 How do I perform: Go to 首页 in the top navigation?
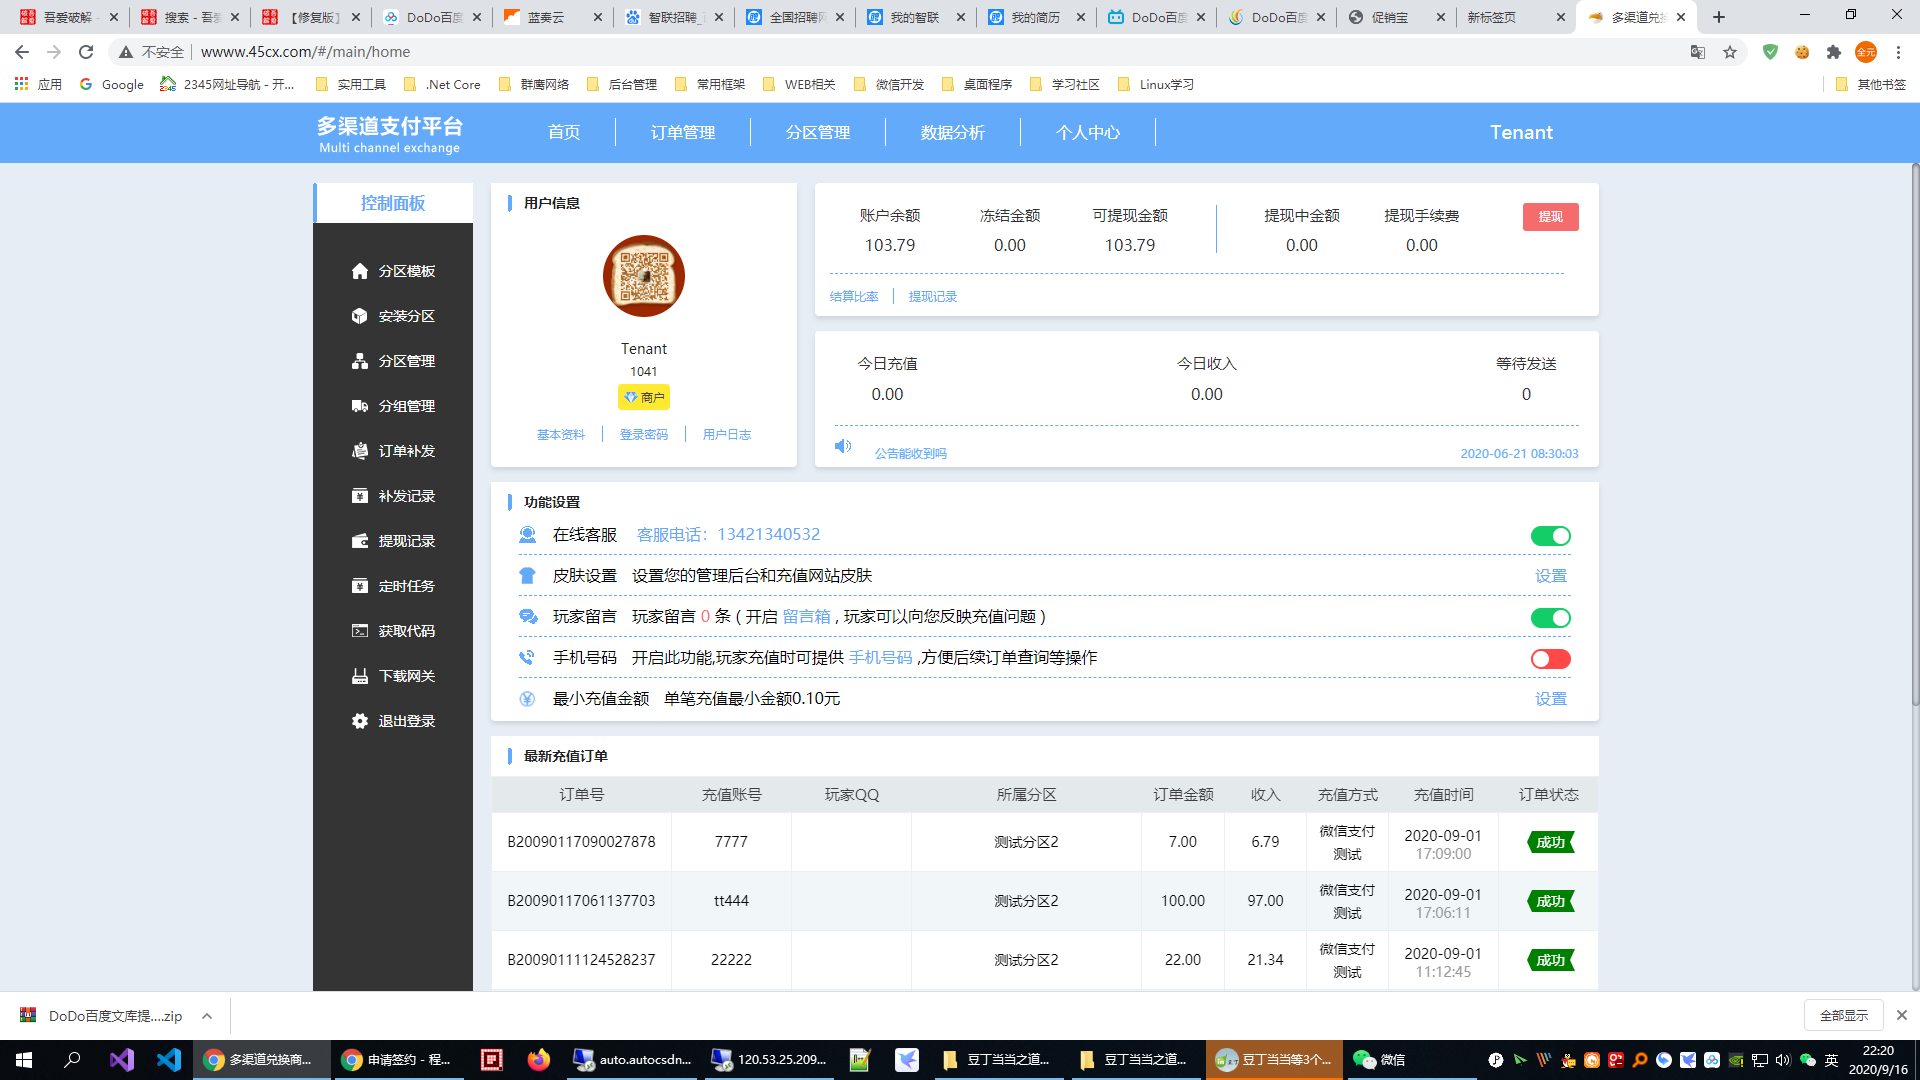click(564, 132)
